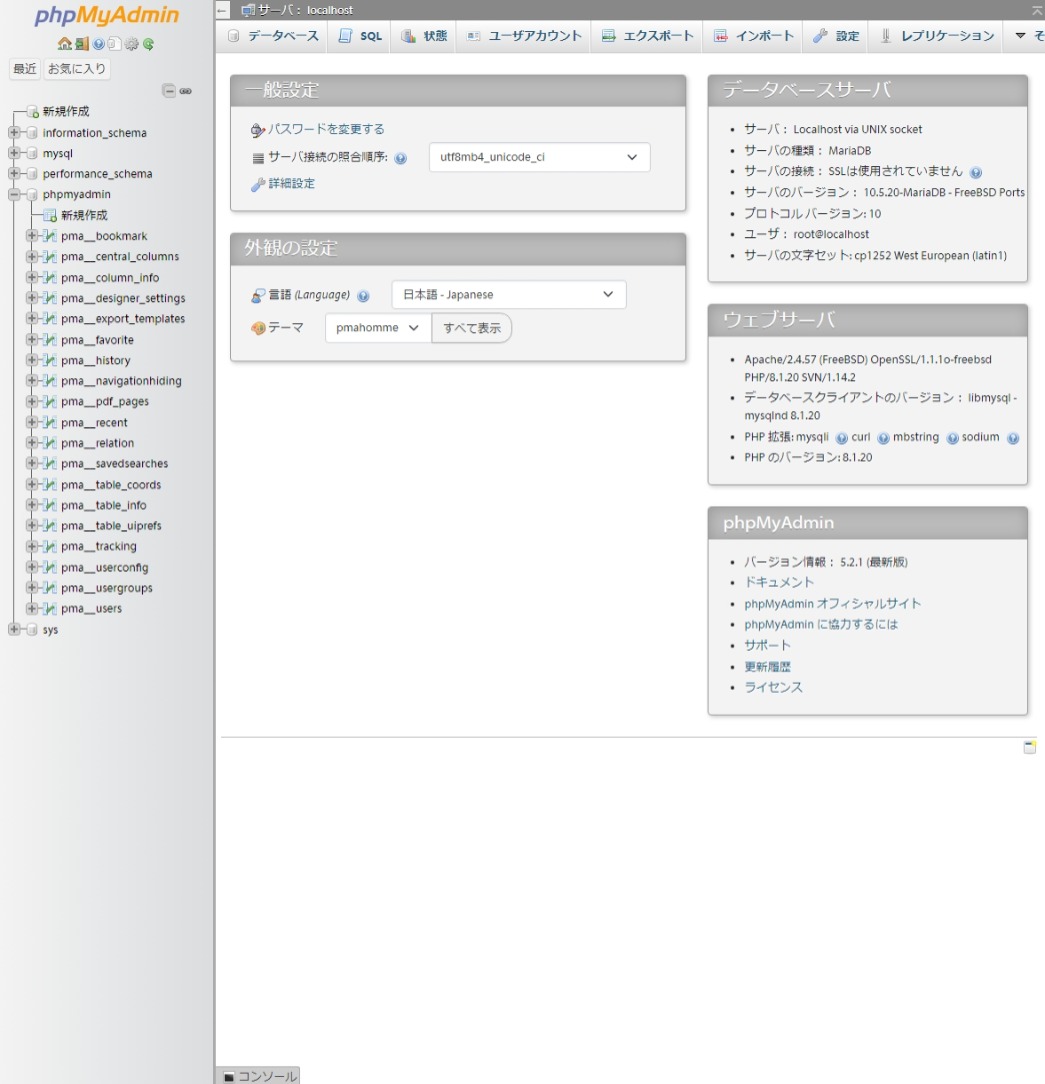1045x1084 pixels.
Task: Open the 設定 tab
Action: [x=836, y=36]
